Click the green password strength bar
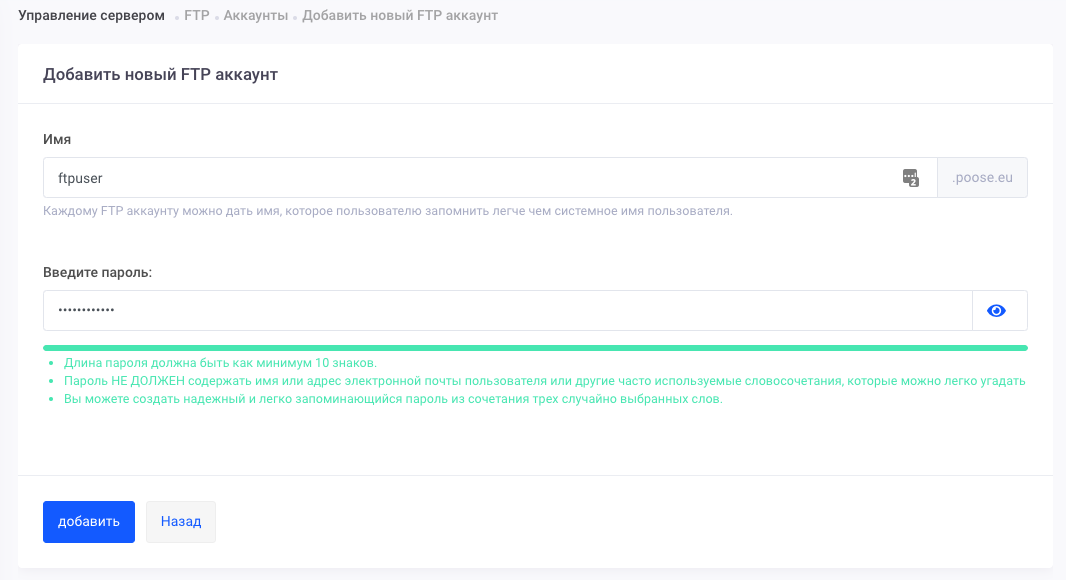This screenshot has height=580, width=1066. pyautogui.click(x=535, y=348)
